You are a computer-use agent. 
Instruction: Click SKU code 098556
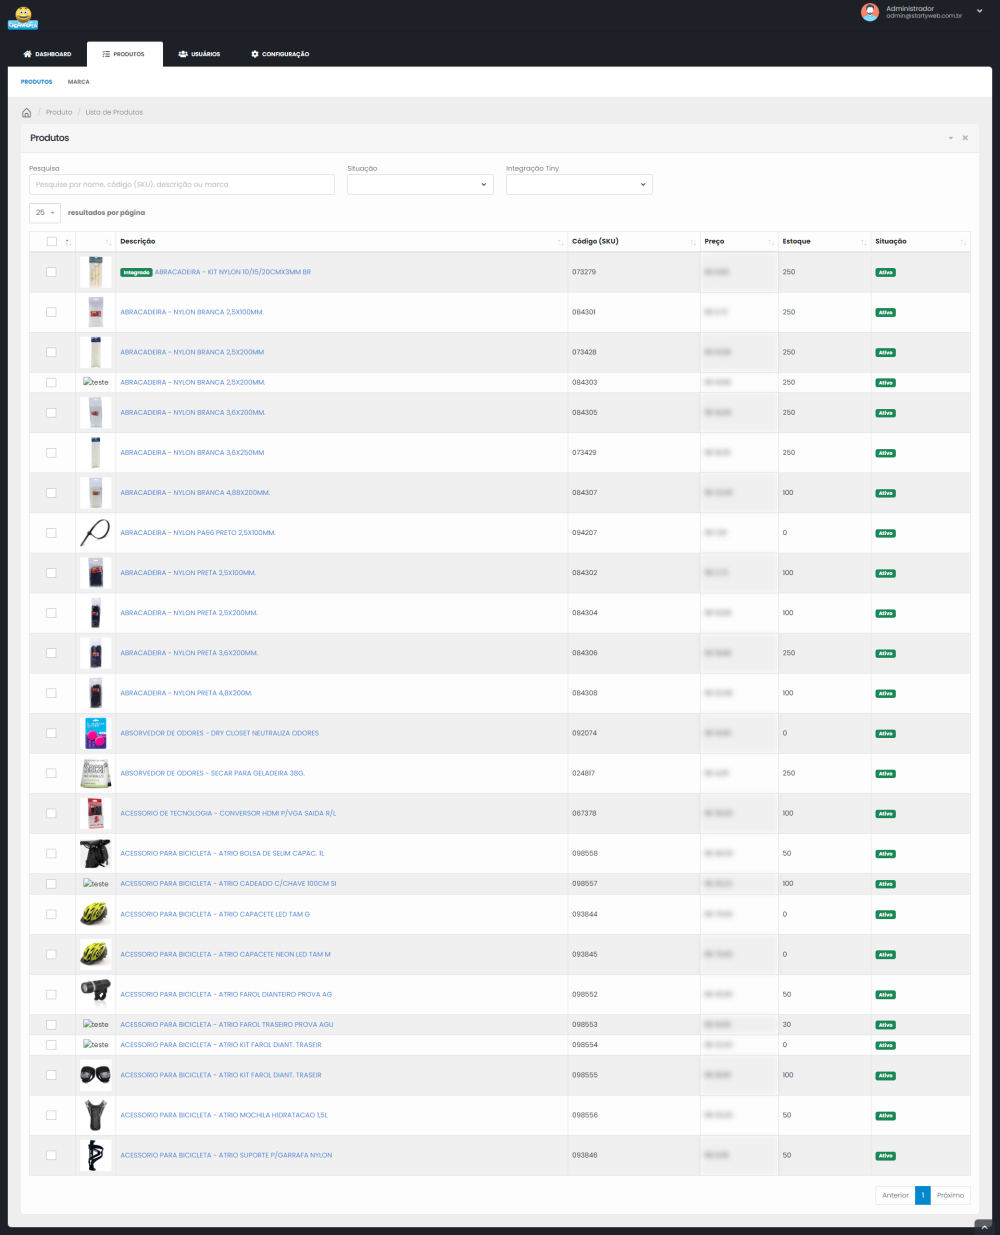tap(585, 1115)
